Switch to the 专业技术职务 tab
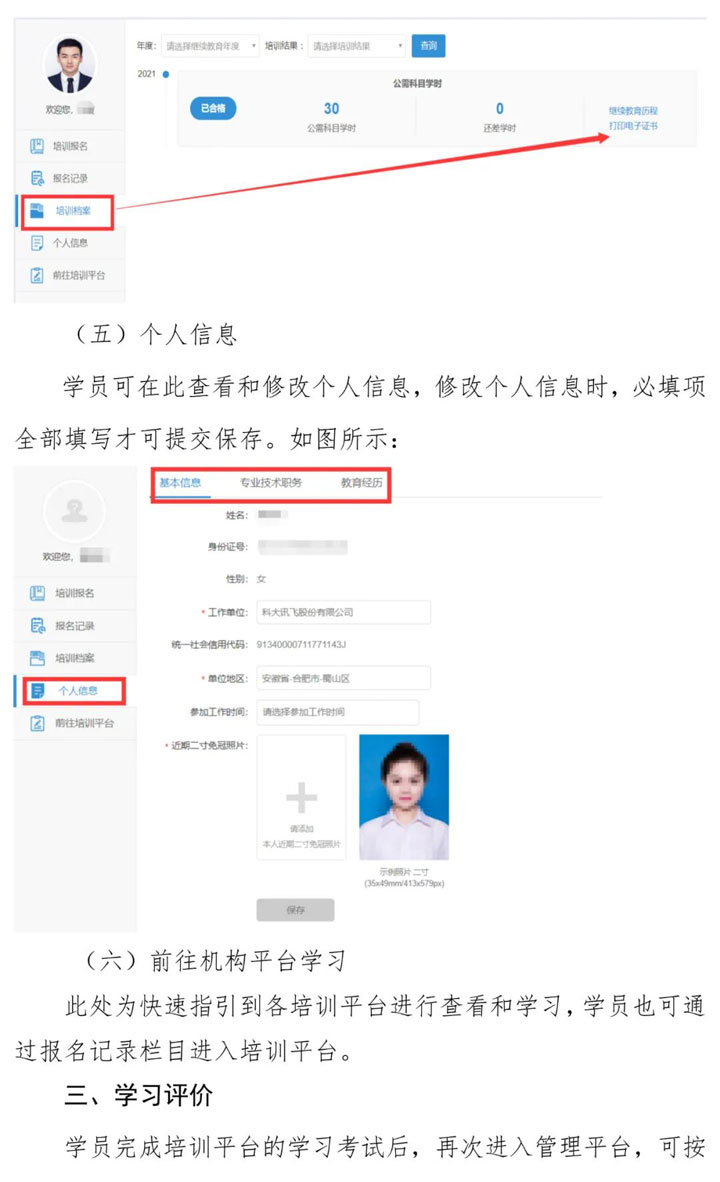The height and width of the screenshot is (1182, 720). pyautogui.click(x=270, y=483)
